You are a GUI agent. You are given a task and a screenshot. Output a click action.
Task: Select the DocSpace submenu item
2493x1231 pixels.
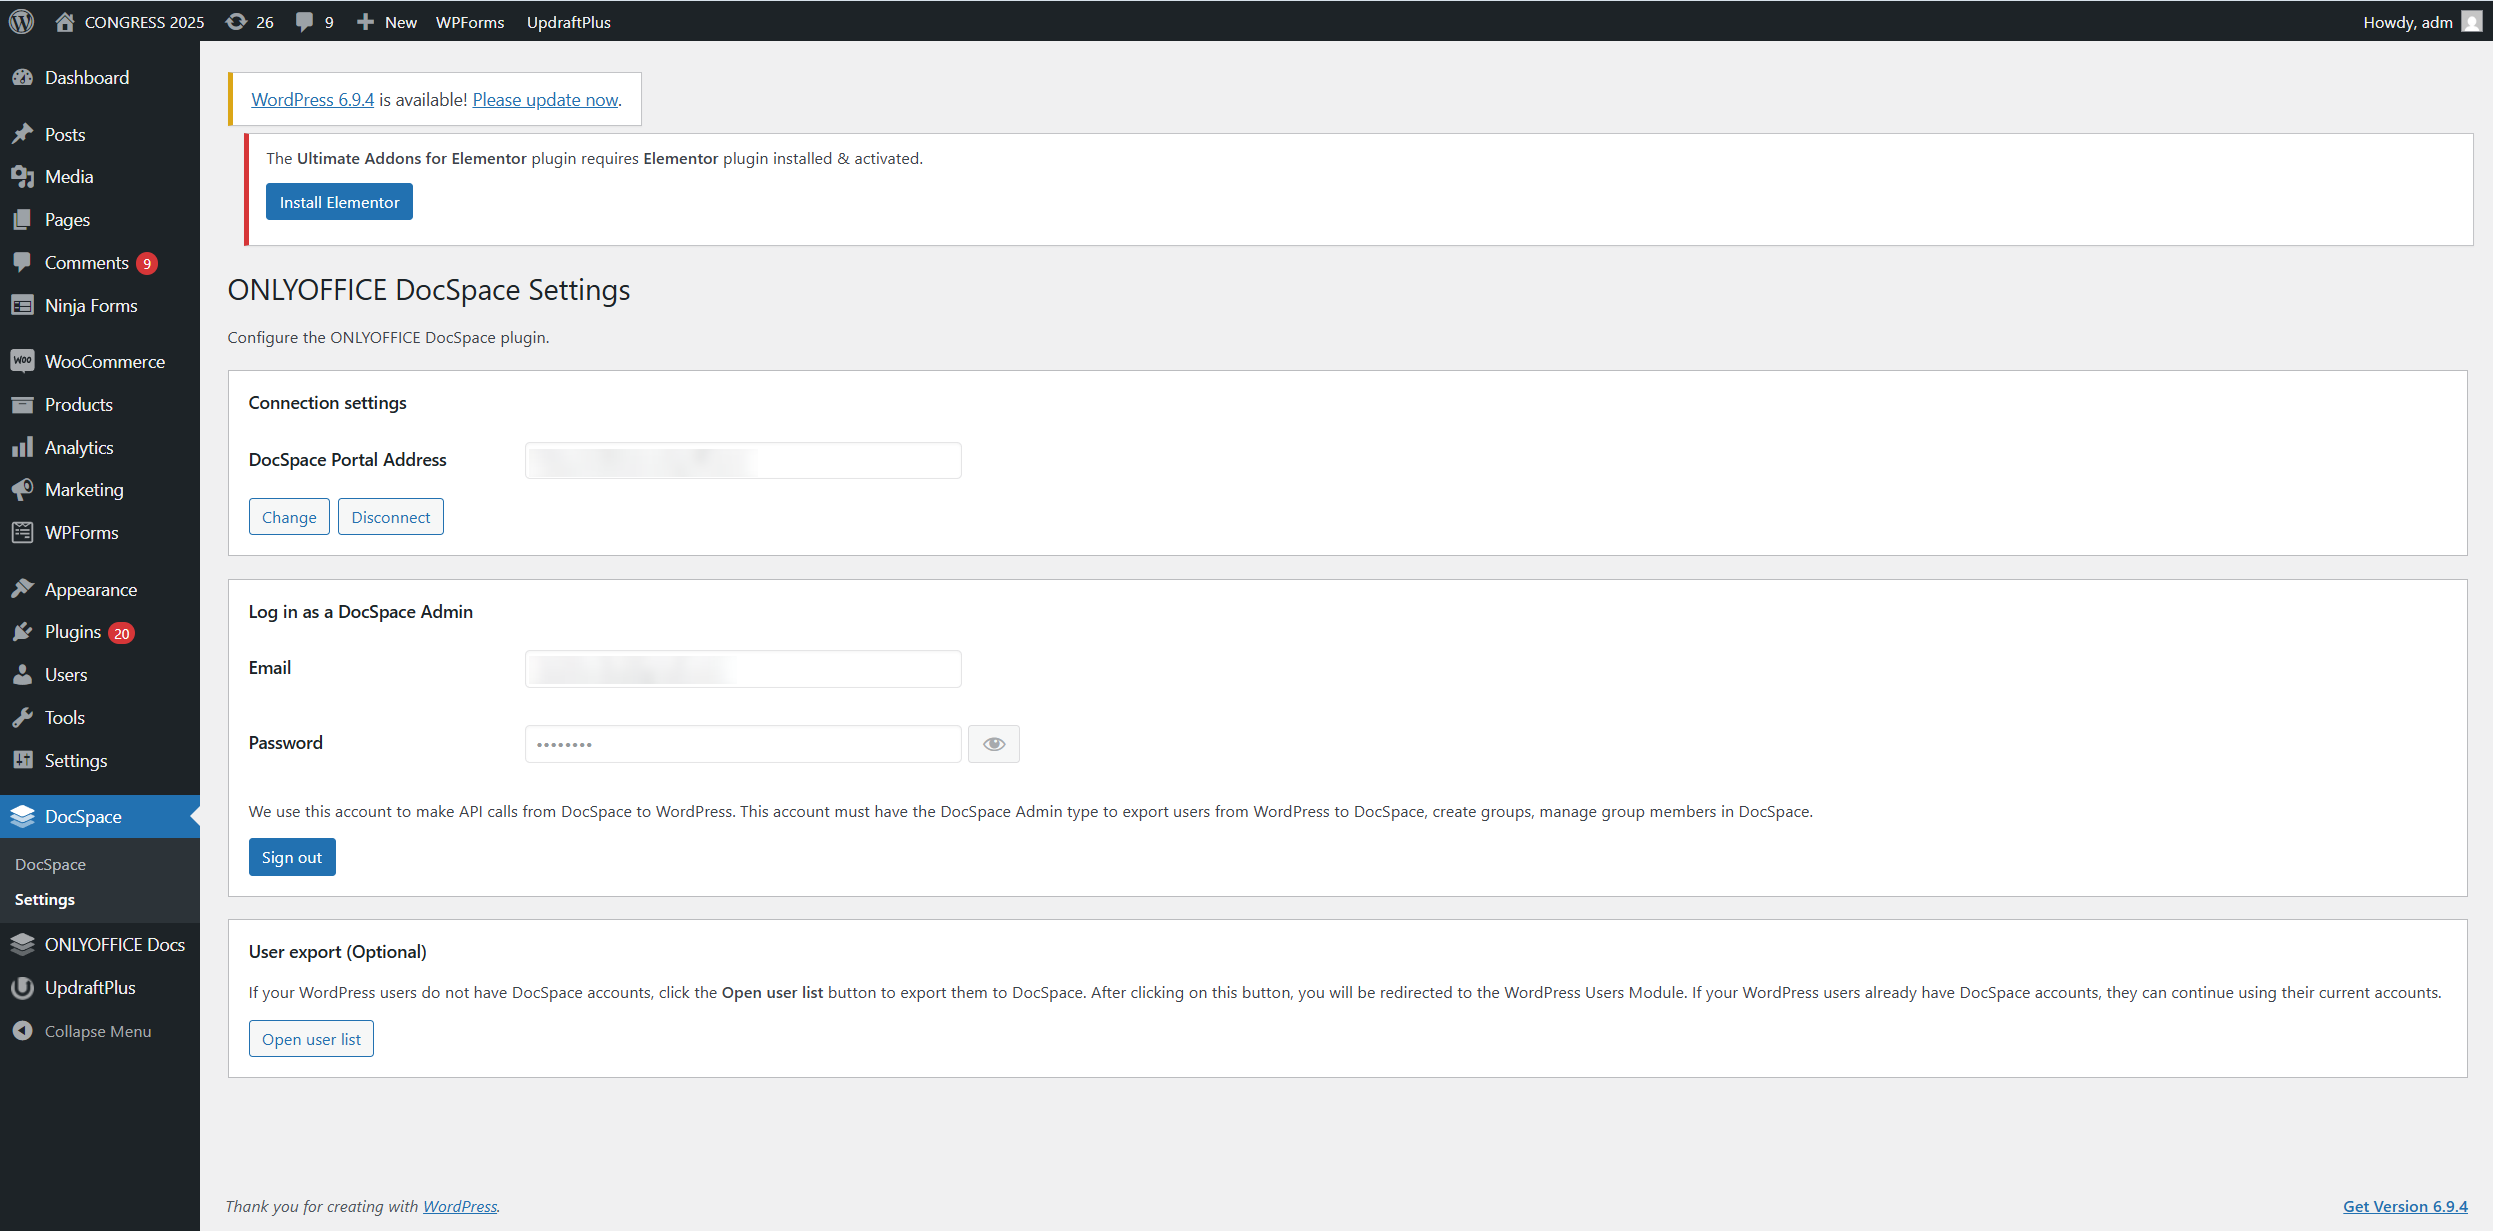point(50,865)
